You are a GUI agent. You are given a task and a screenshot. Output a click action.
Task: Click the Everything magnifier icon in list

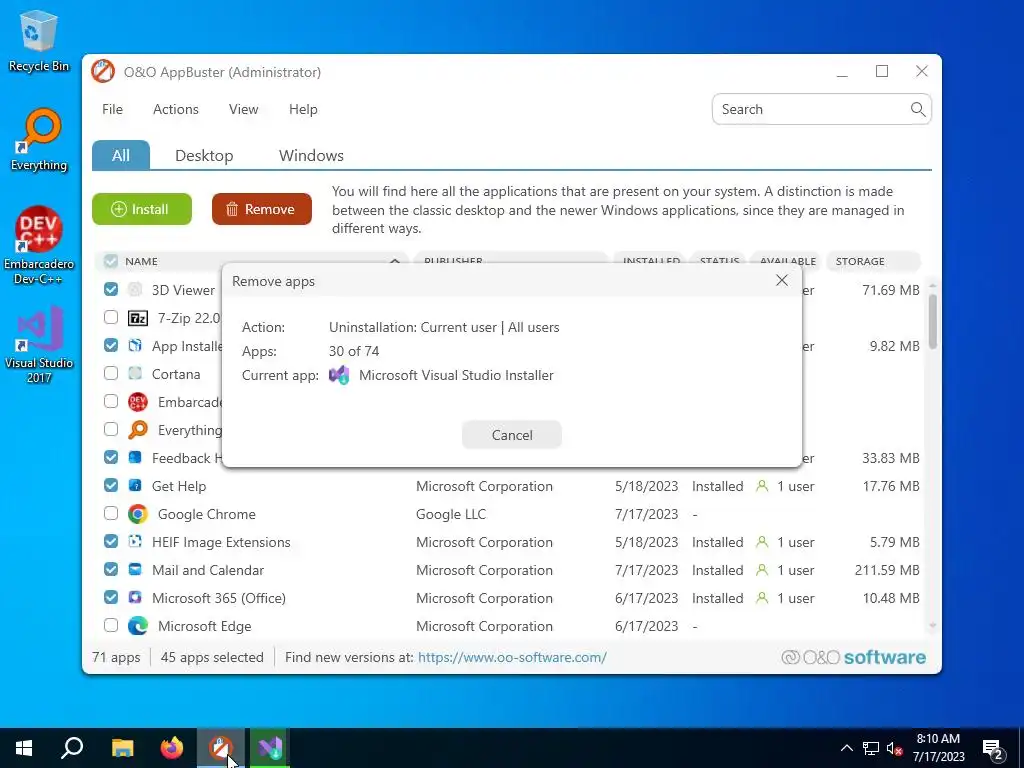tap(138, 430)
